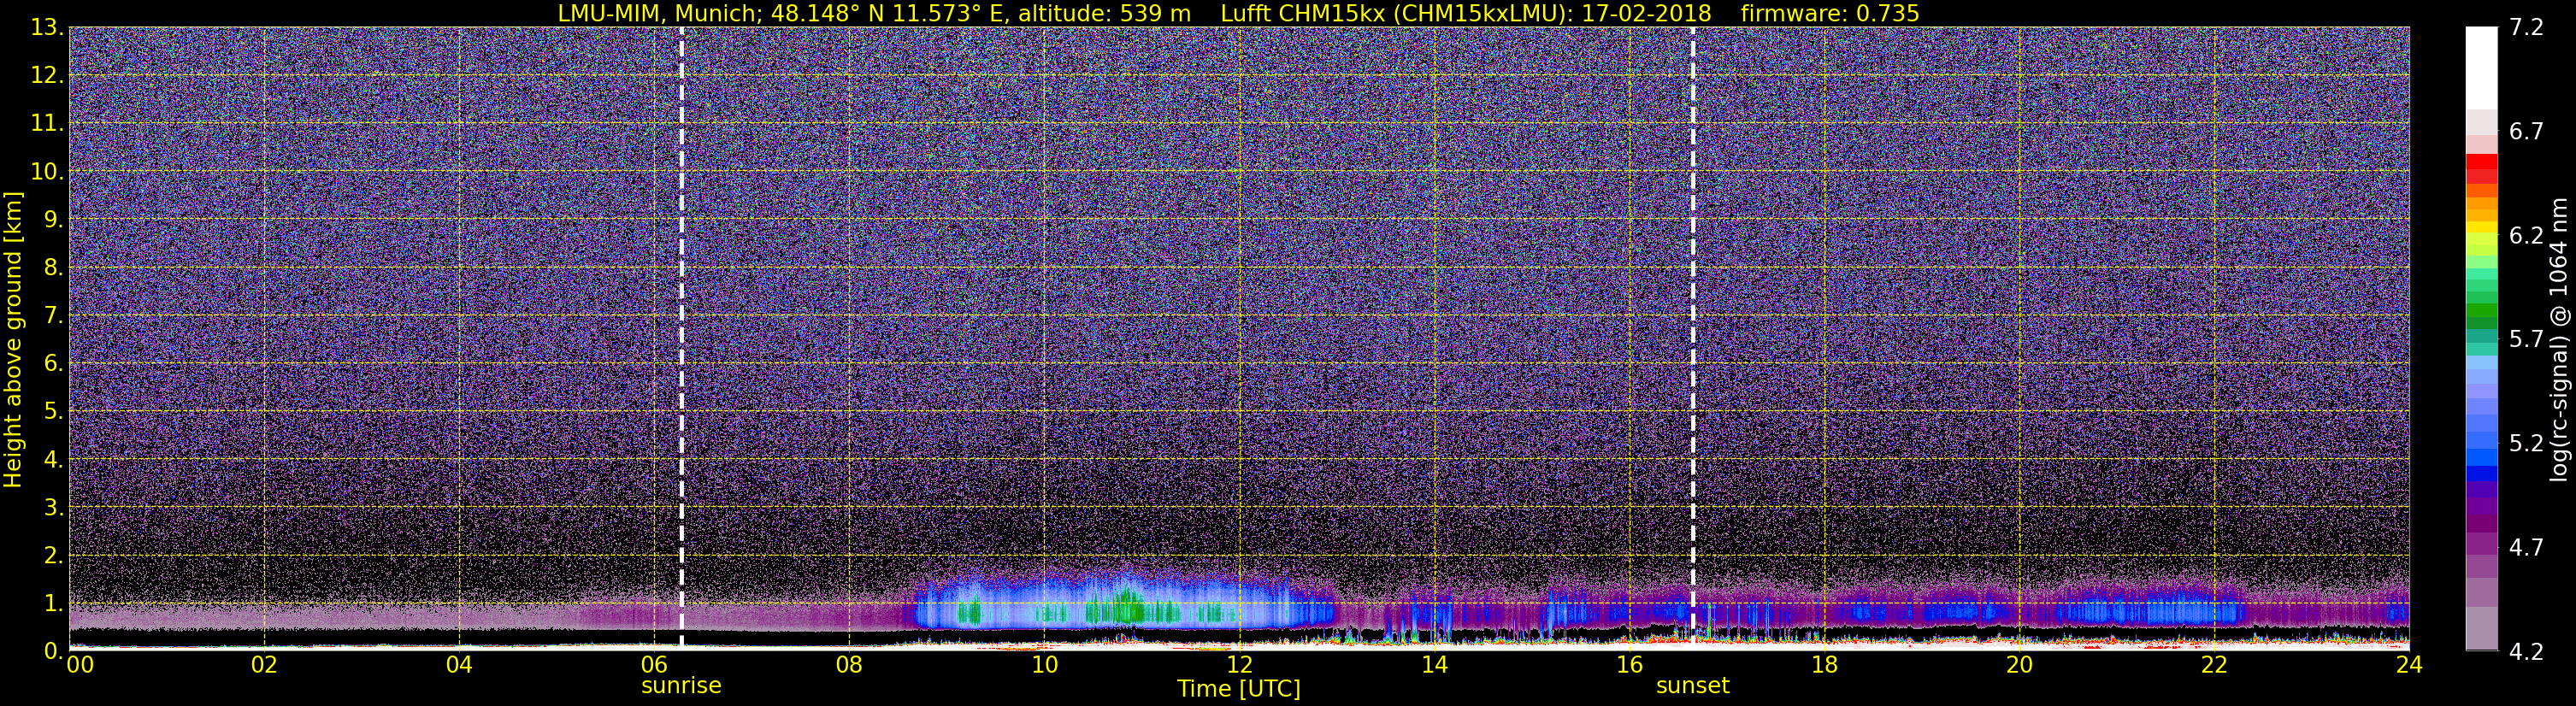Click the dashed sunrise marker line
This screenshot has width=2576, height=706.
(681, 338)
